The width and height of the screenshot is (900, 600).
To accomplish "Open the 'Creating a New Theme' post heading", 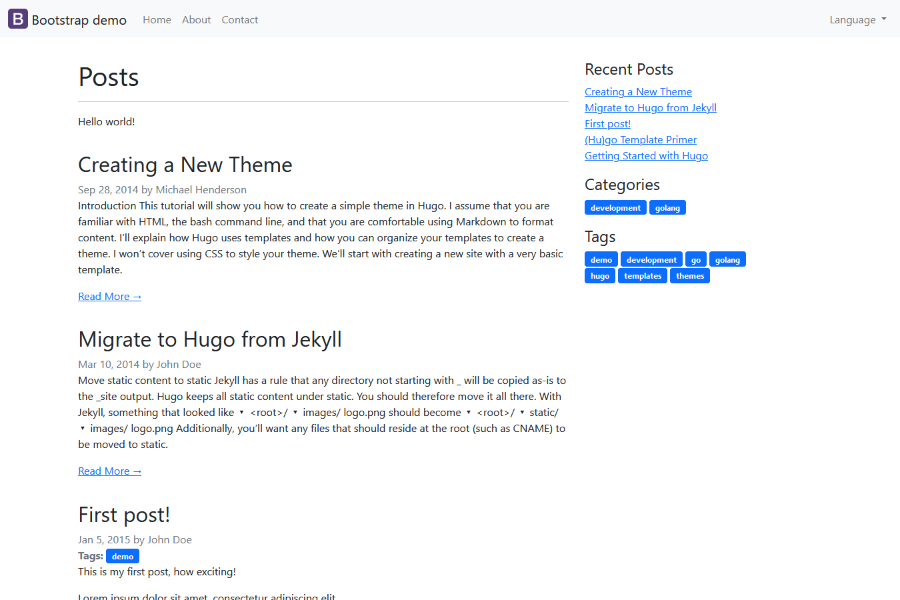I will pos(185,165).
